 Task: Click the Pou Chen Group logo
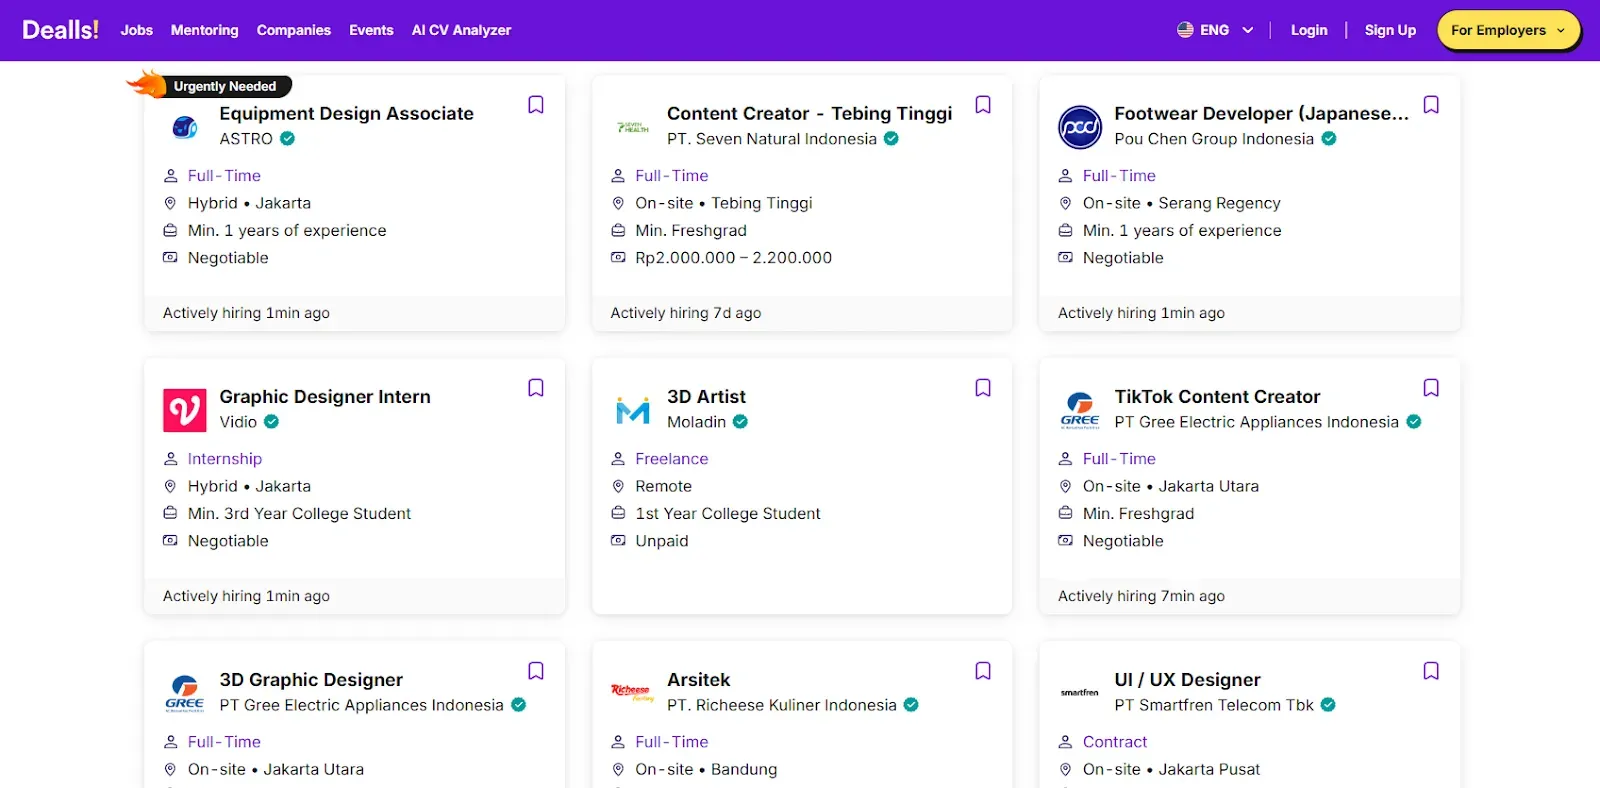tap(1080, 127)
